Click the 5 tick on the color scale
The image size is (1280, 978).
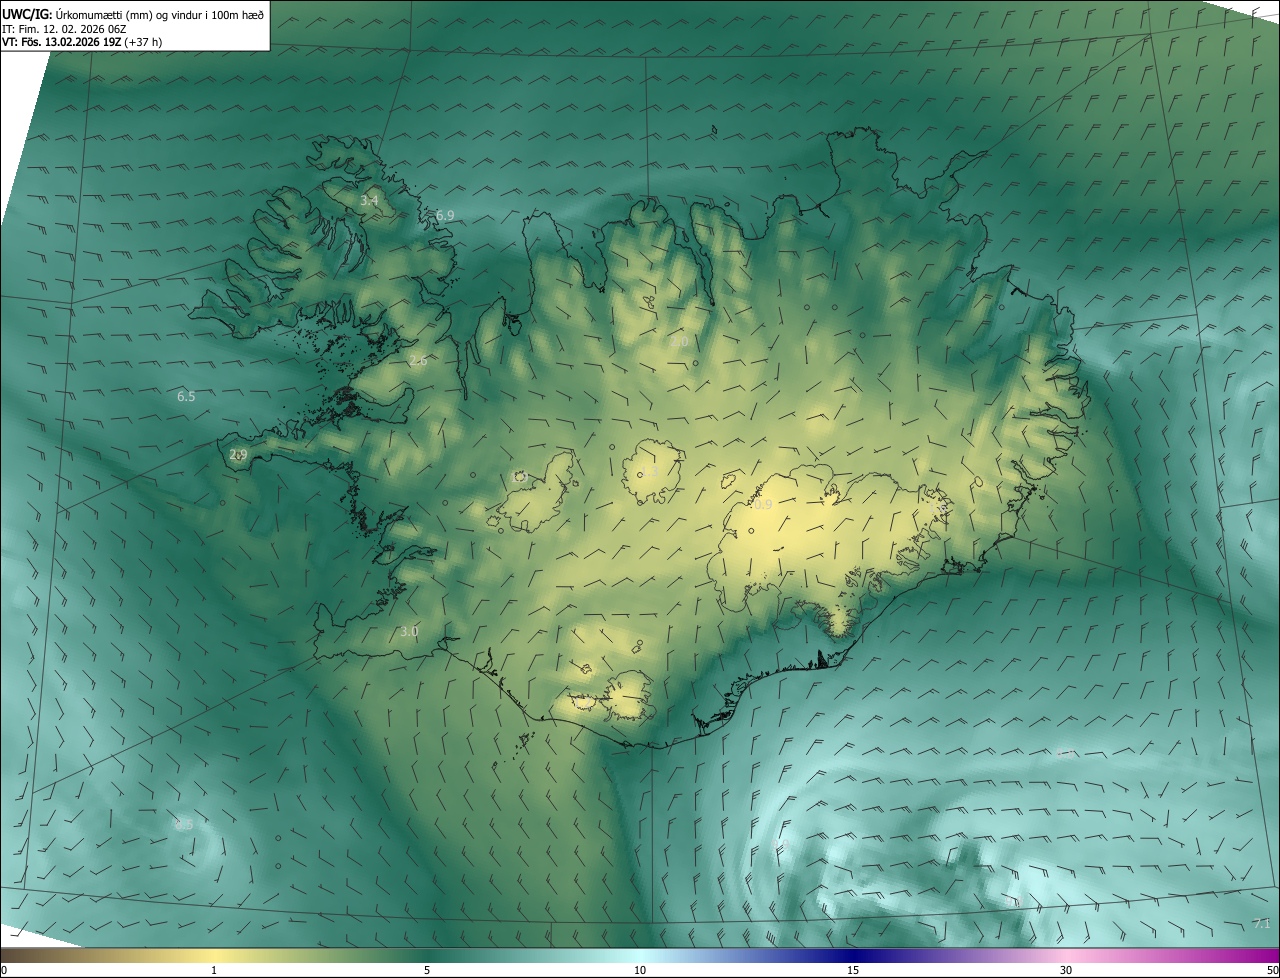(x=427, y=971)
